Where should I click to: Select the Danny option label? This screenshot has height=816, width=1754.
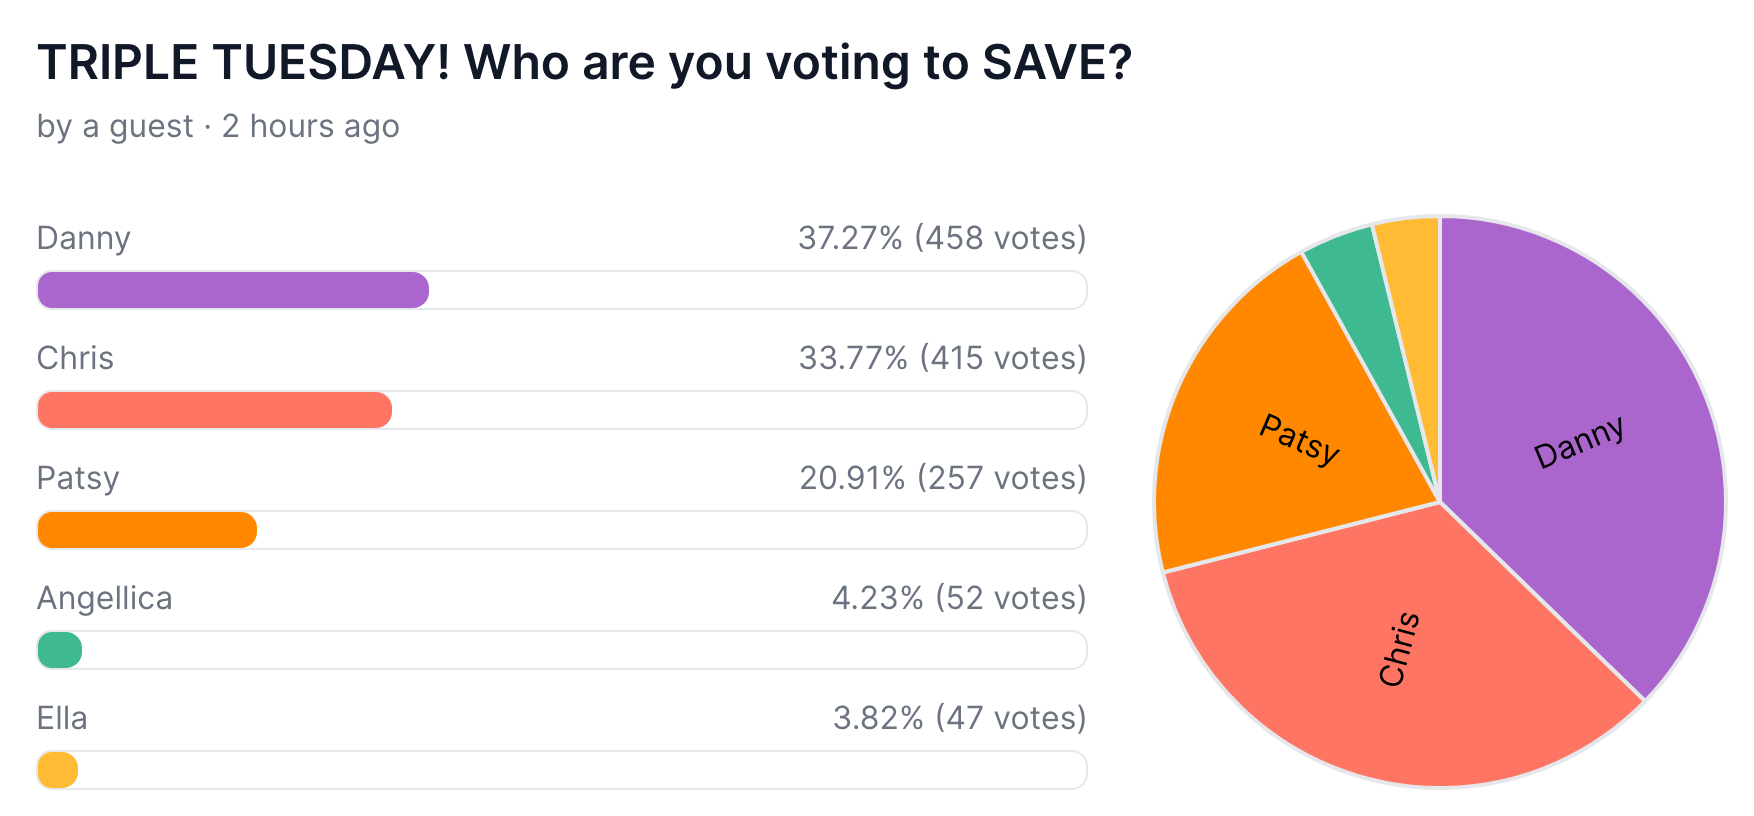coord(84,239)
